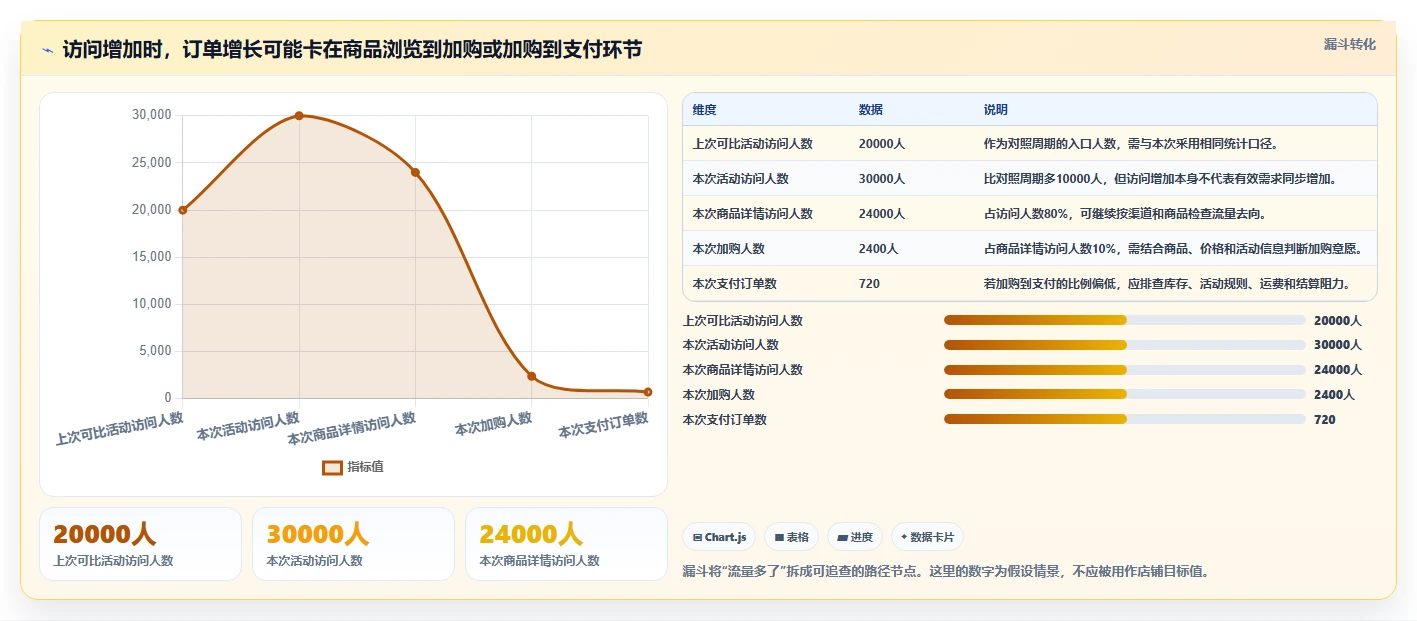Click progress bar for 本次活动访问人数
Image resolution: width=1417 pixels, height=621 pixels.
tap(1125, 345)
